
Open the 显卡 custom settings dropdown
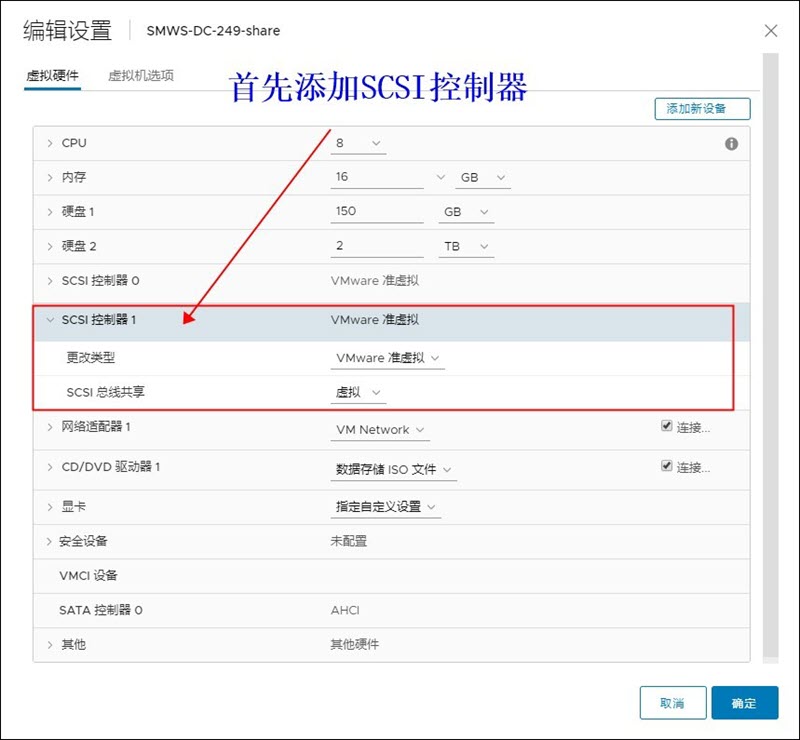387,507
